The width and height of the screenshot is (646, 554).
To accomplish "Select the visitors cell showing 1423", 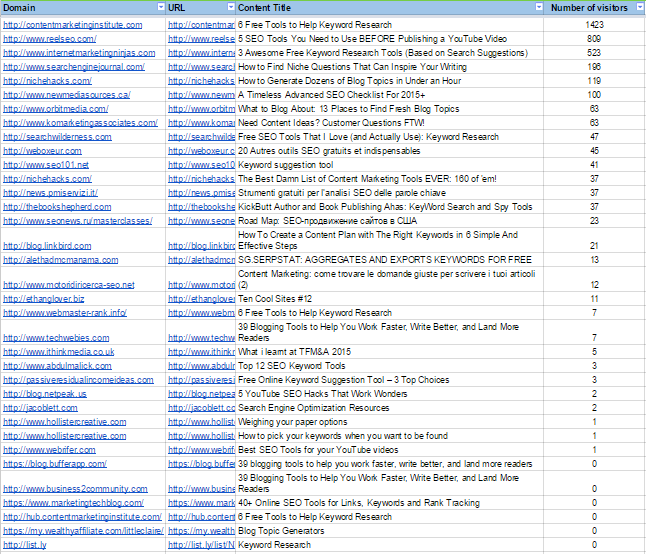I will [594, 25].
